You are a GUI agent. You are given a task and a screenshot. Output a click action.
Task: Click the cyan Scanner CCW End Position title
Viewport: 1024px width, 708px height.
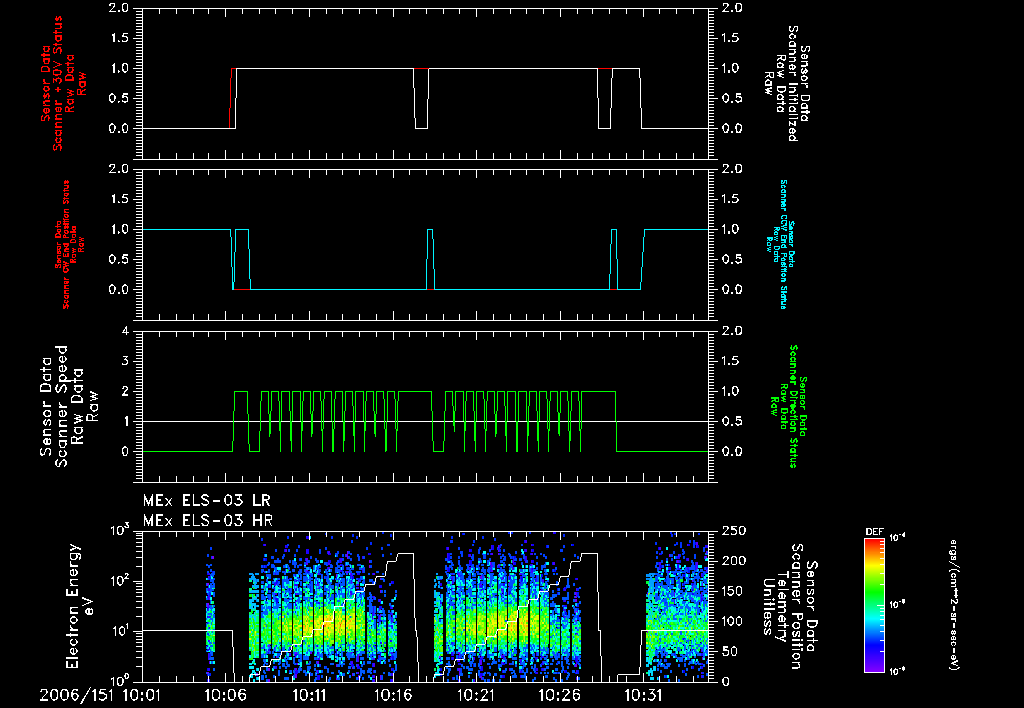[780, 244]
